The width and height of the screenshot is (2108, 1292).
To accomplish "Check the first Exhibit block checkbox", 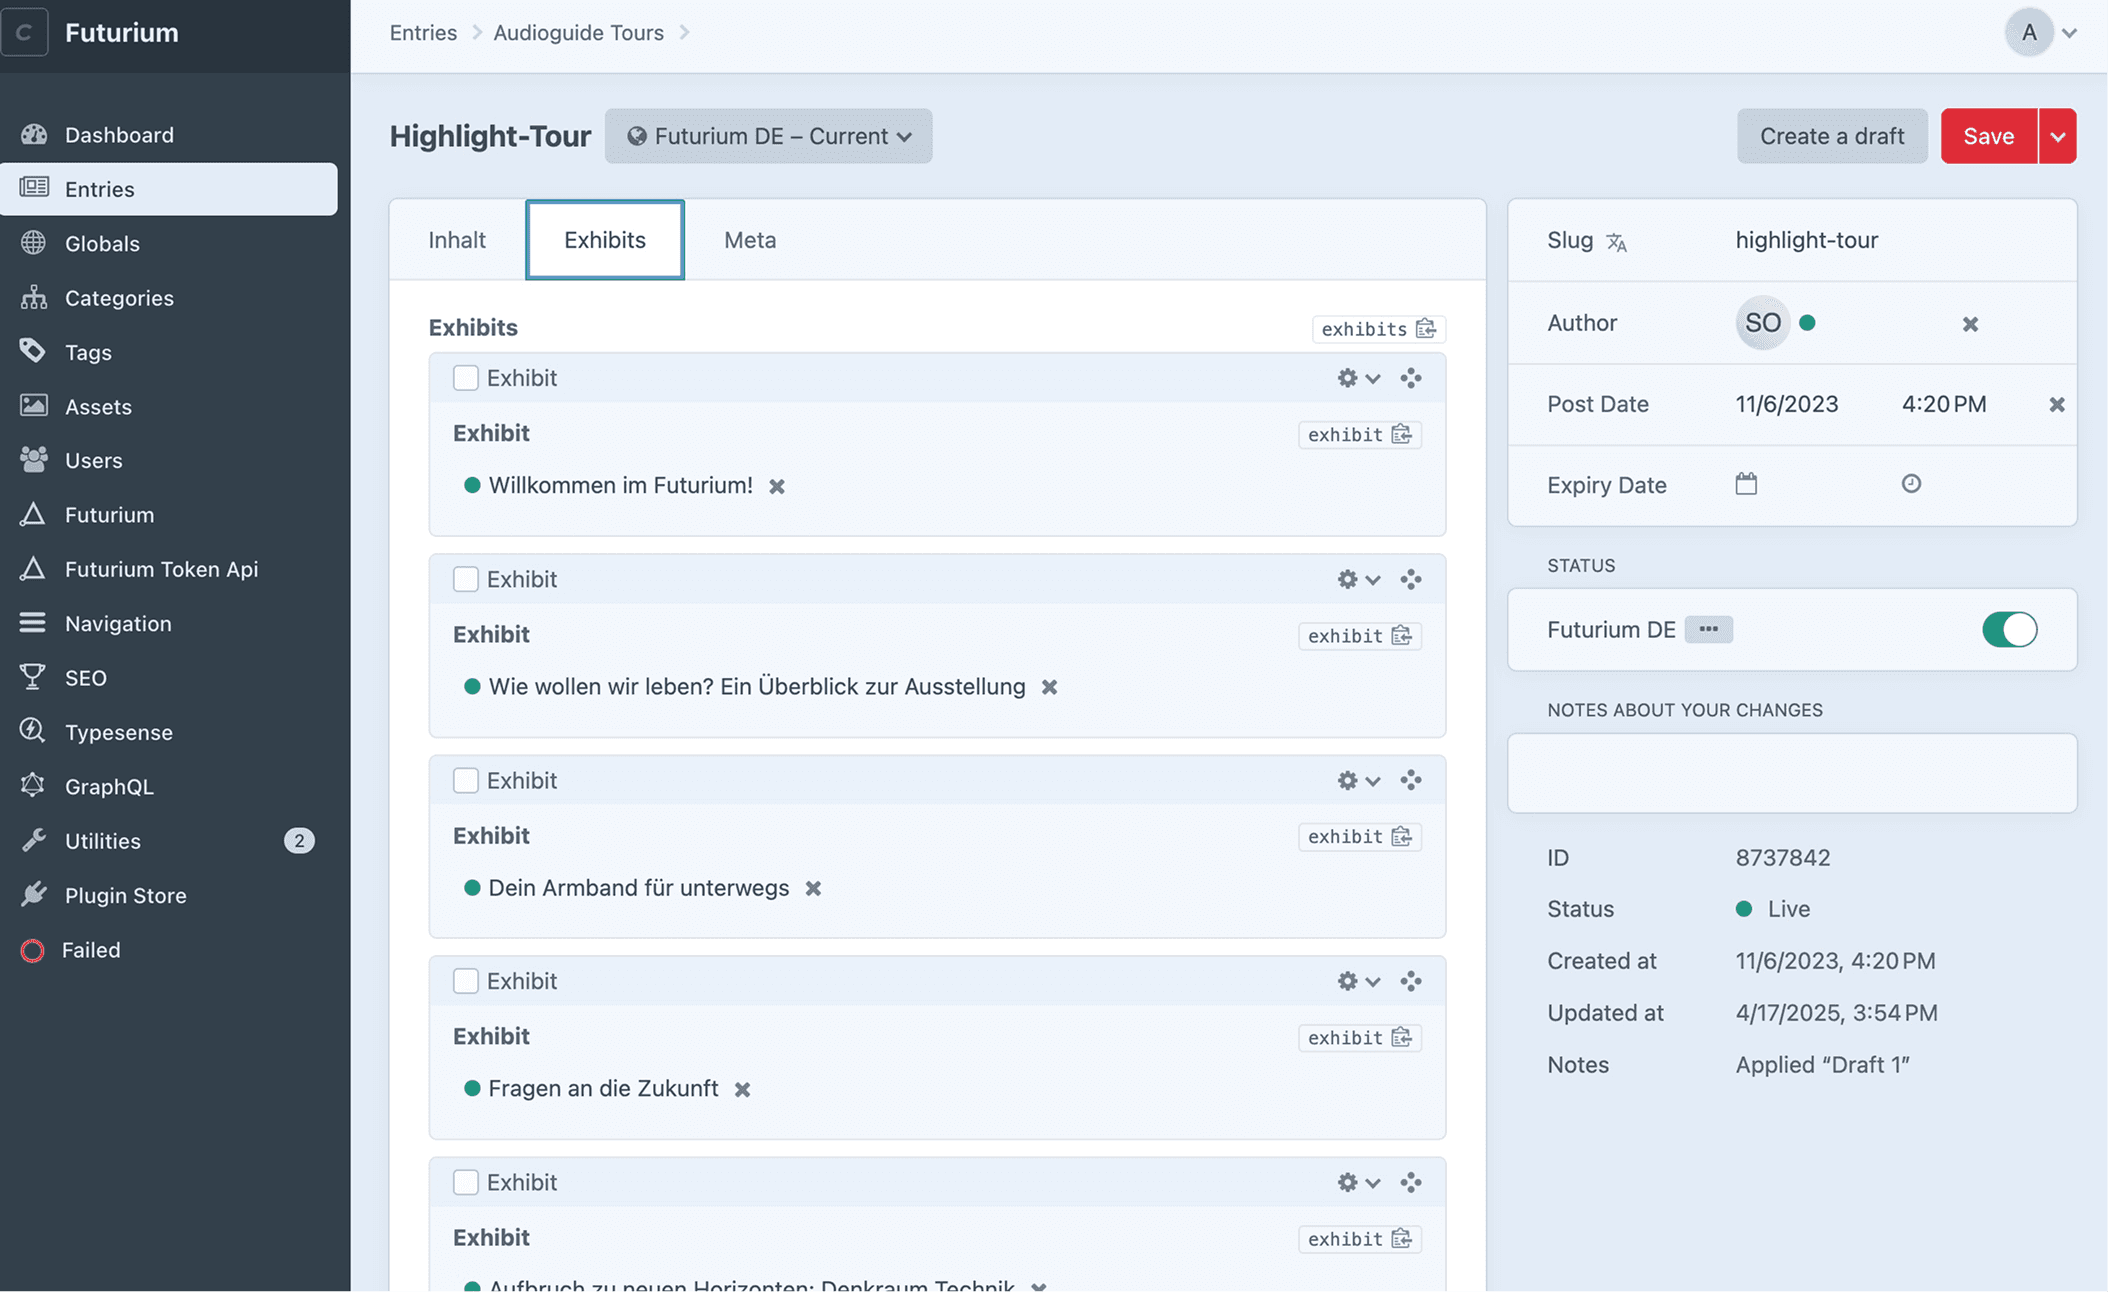I will [465, 378].
